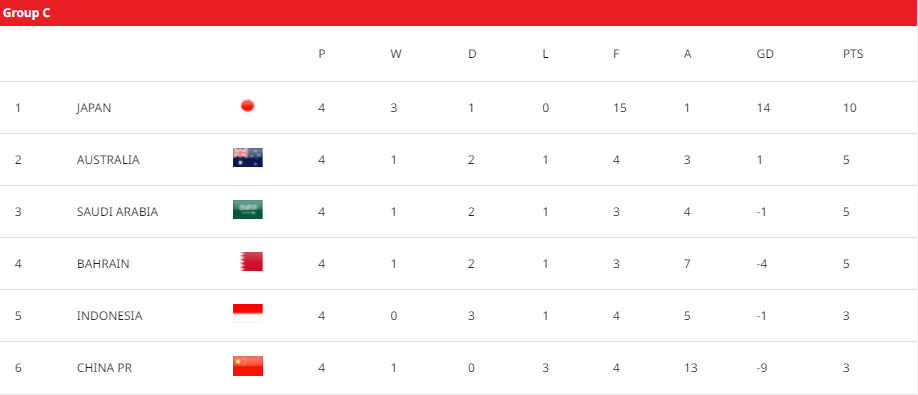Click the Japan flag icon

click(x=248, y=106)
